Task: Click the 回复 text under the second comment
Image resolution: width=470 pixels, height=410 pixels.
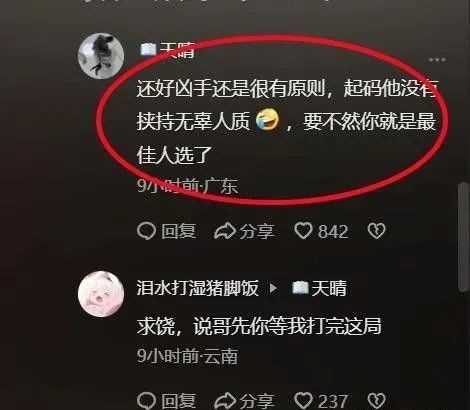Action: [179, 401]
